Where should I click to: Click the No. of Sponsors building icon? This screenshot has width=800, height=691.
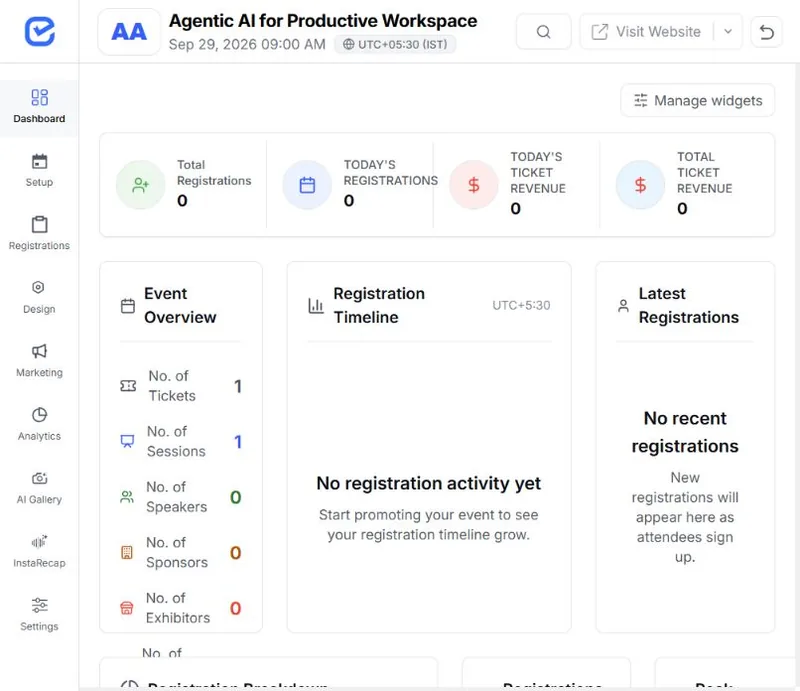127,552
